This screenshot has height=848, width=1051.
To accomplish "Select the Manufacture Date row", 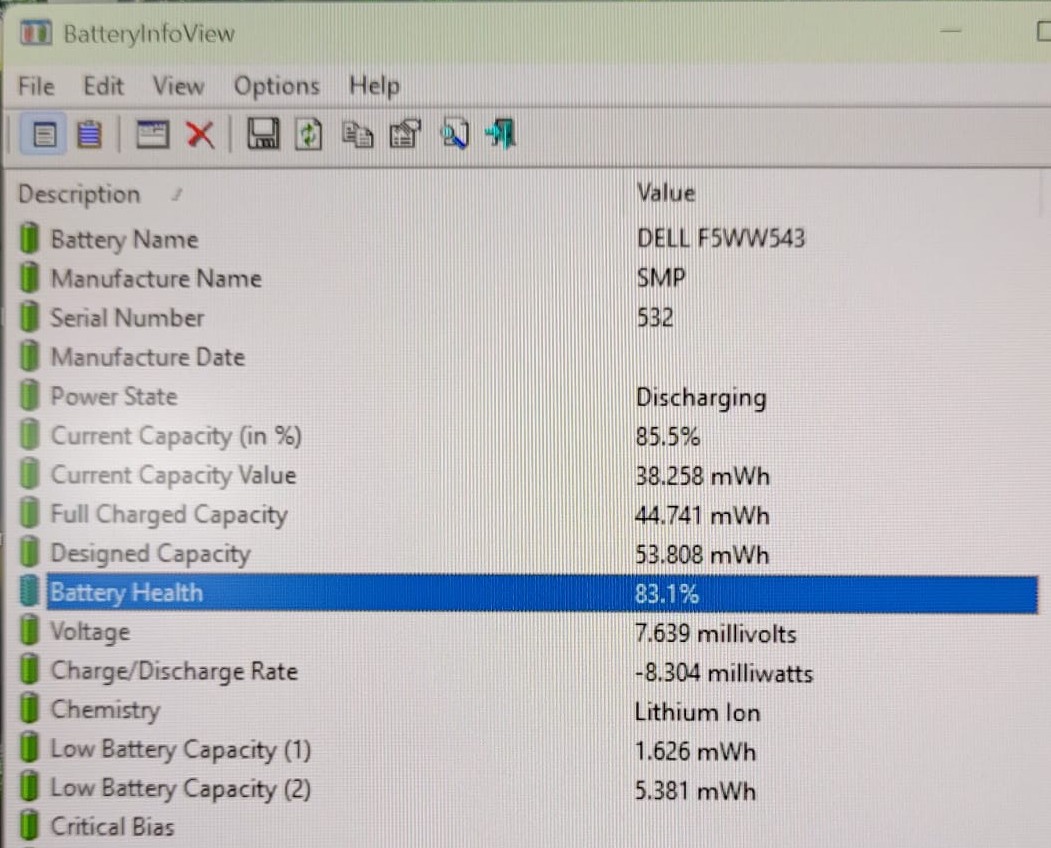I will (x=528, y=357).
